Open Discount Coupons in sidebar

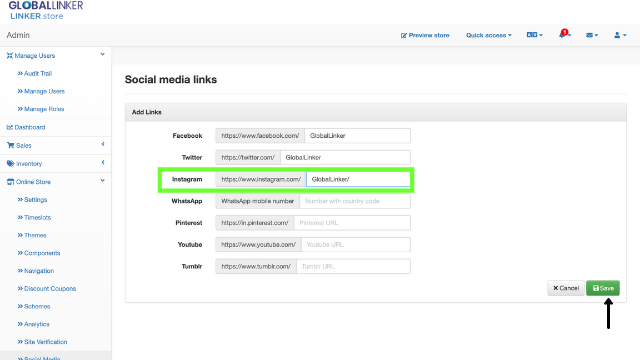click(47, 289)
